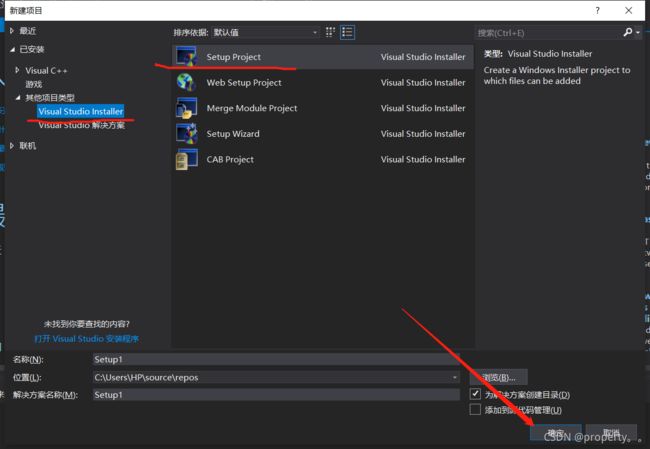Toggle 为解决方案创建目录 checkbox

(x=476, y=394)
